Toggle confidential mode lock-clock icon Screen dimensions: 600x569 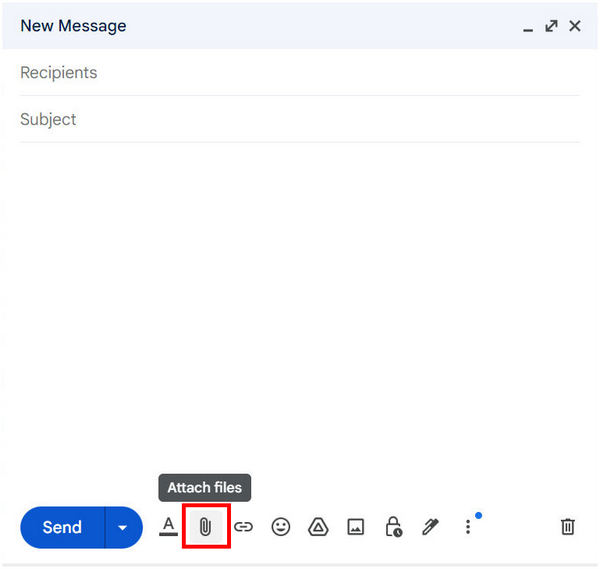coord(393,527)
